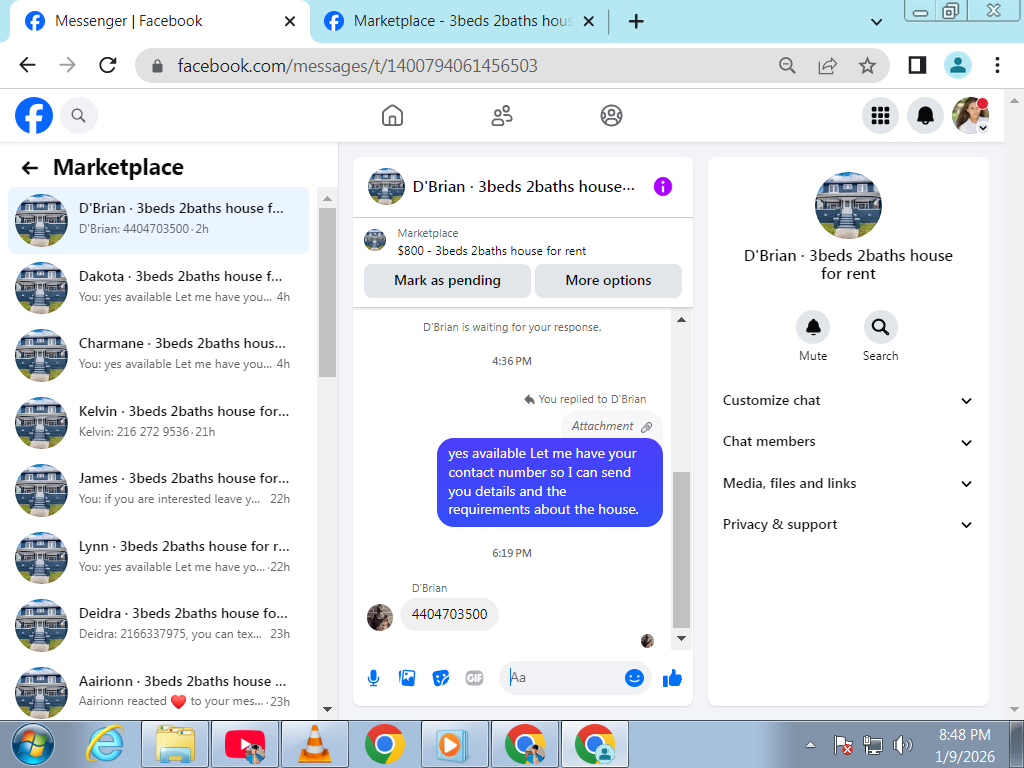Open Chrome profile avatar
This screenshot has width=1024, height=768.
pos(957,65)
